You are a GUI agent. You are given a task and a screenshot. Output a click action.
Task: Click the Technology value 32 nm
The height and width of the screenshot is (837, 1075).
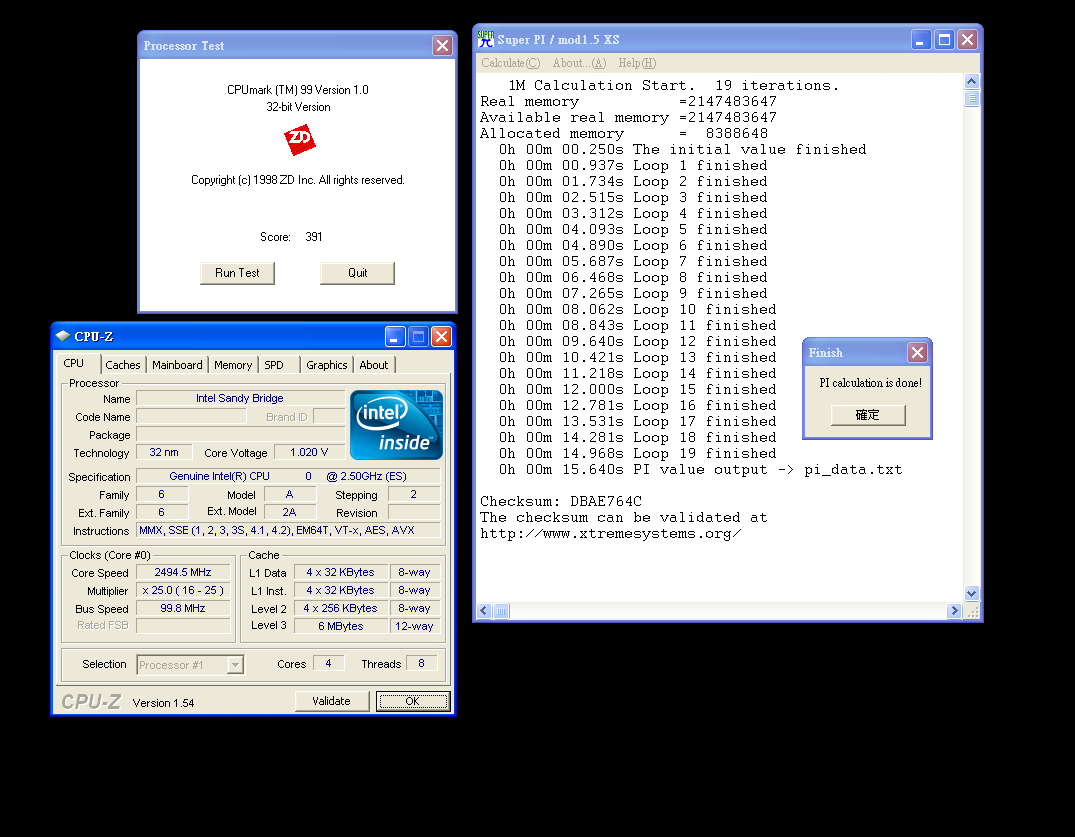[165, 452]
